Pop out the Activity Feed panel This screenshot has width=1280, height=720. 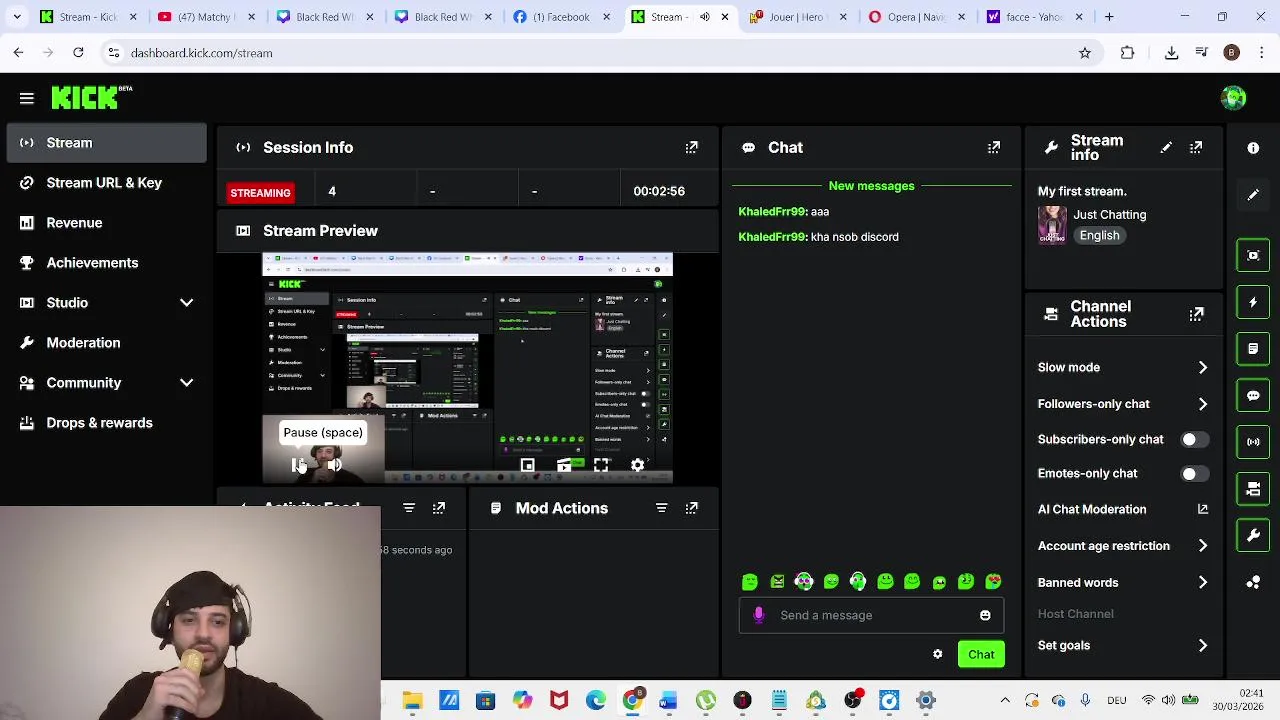(439, 508)
